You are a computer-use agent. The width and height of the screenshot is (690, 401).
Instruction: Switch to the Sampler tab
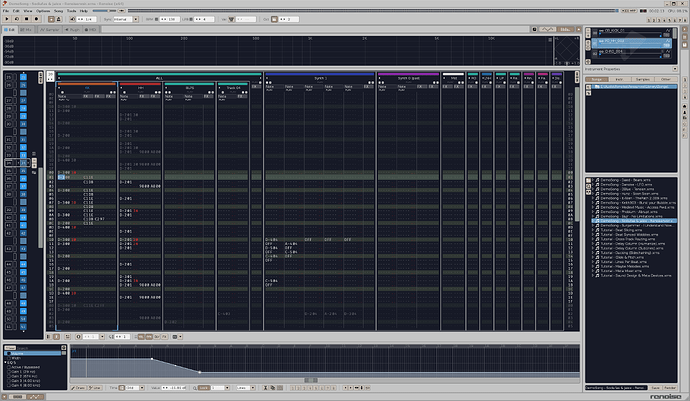pos(50,29)
